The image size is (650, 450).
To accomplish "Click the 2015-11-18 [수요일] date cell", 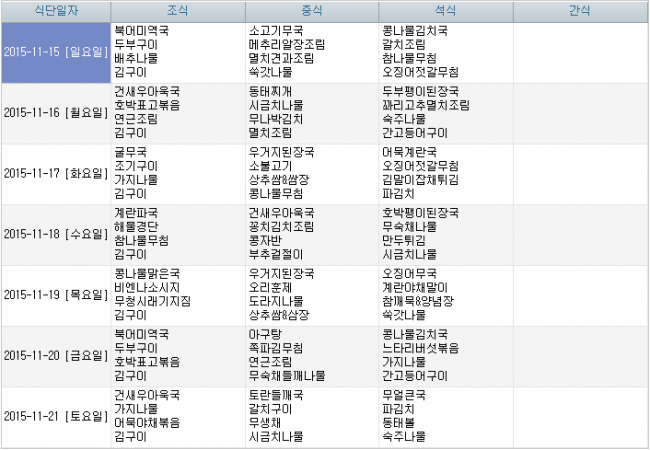I will [x=55, y=234].
